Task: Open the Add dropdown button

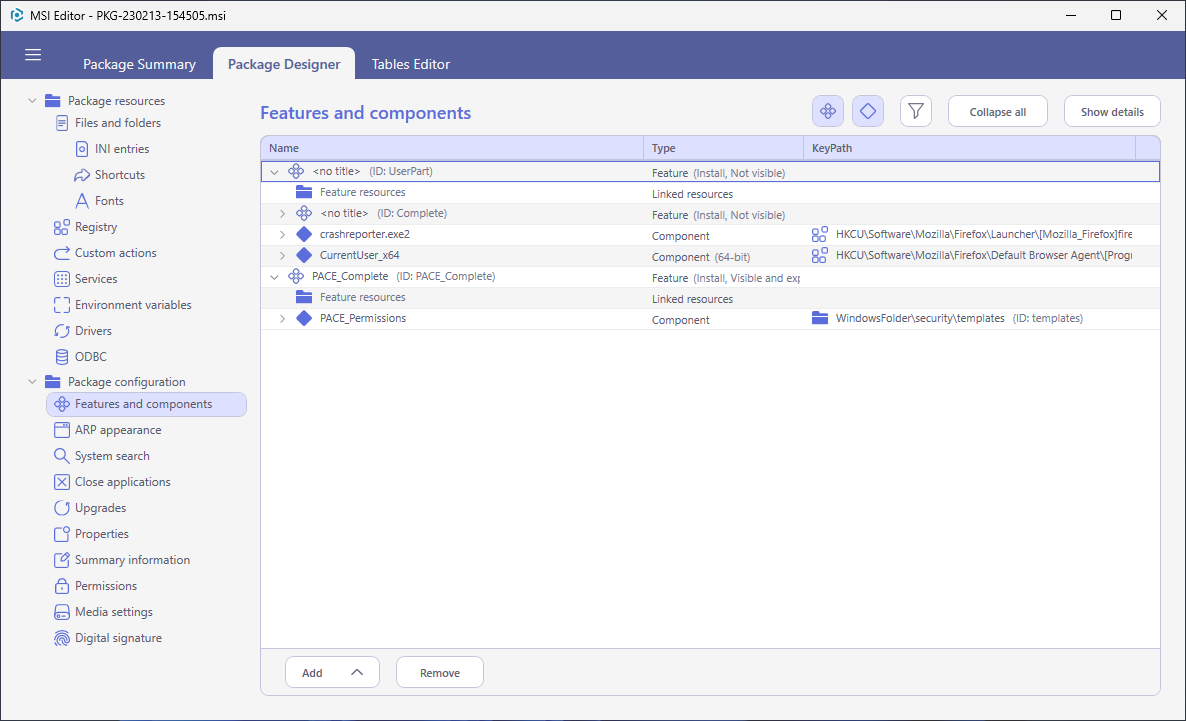Action: click(332, 673)
